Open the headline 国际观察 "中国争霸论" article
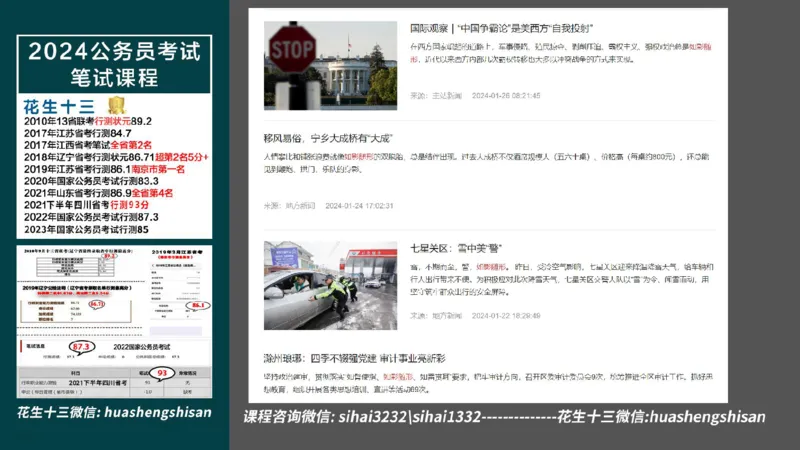 [502, 29]
